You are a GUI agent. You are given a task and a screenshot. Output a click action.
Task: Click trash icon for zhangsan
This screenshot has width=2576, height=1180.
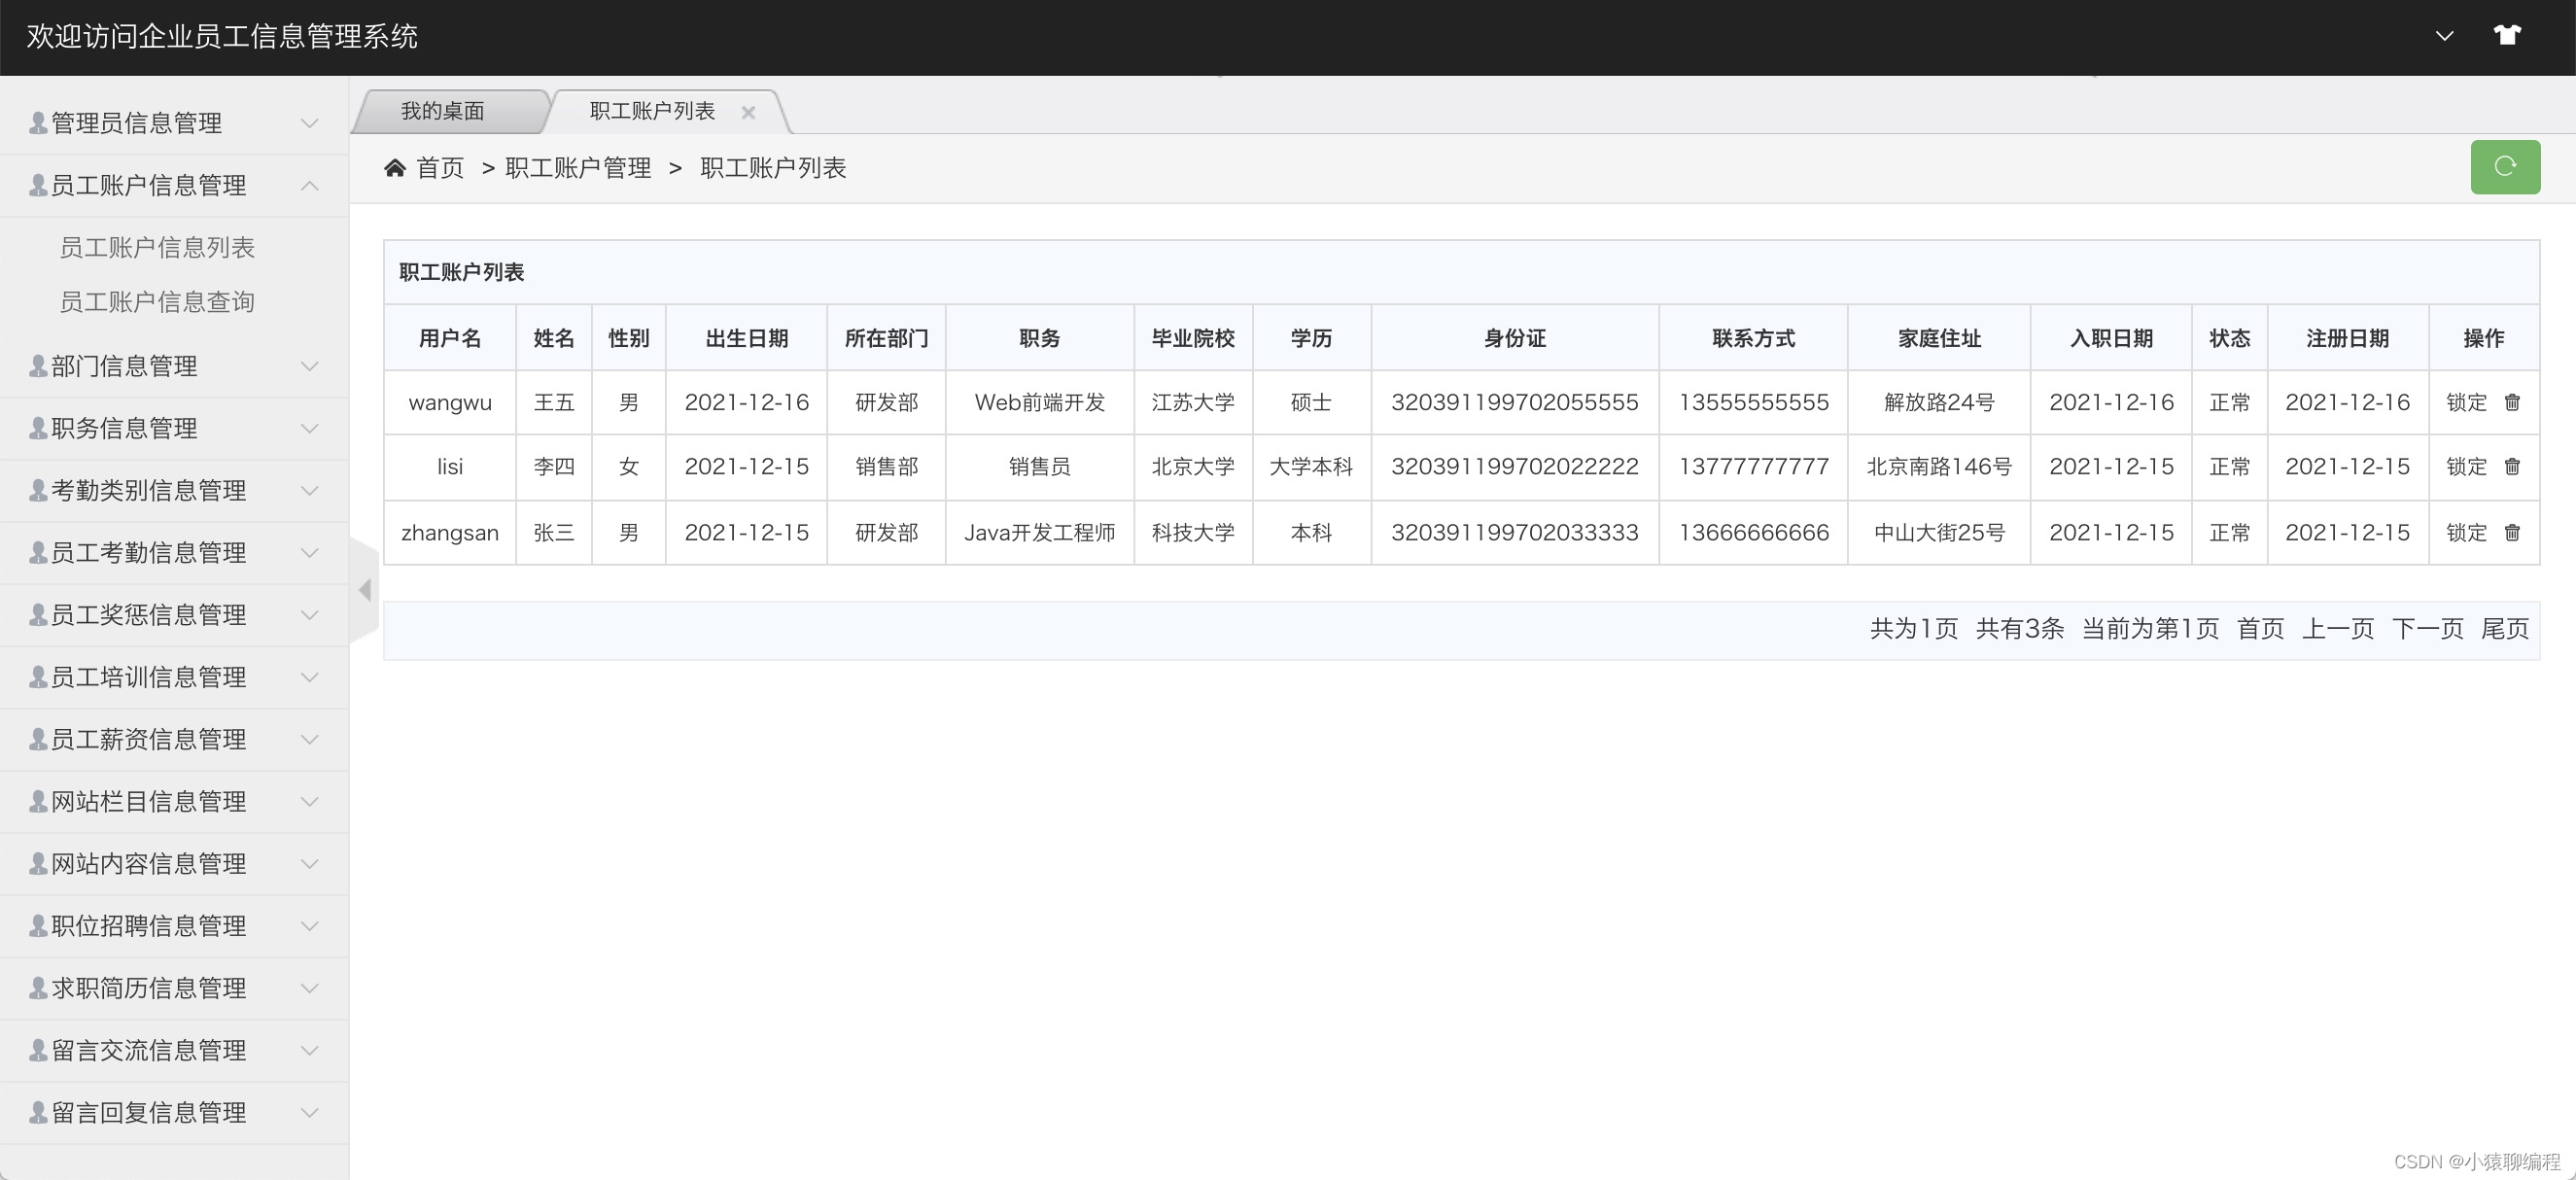[x=2512, y=532]
